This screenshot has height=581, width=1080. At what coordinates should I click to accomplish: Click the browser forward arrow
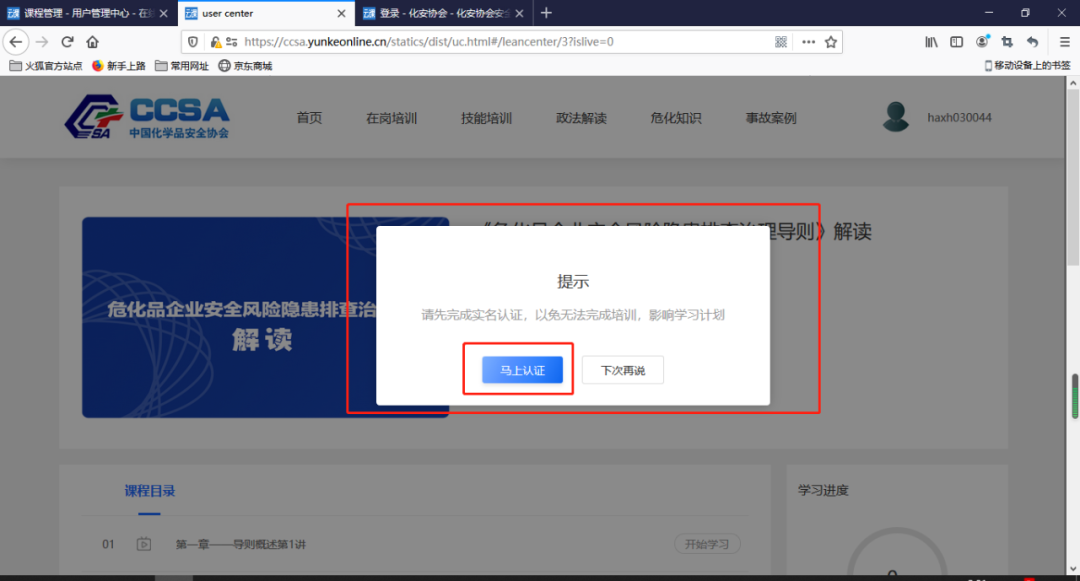(42, 42)
